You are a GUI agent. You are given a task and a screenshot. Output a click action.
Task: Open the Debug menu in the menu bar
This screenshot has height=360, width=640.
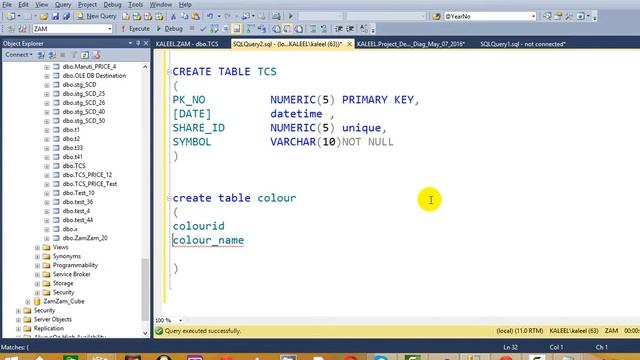coord(112,4)
